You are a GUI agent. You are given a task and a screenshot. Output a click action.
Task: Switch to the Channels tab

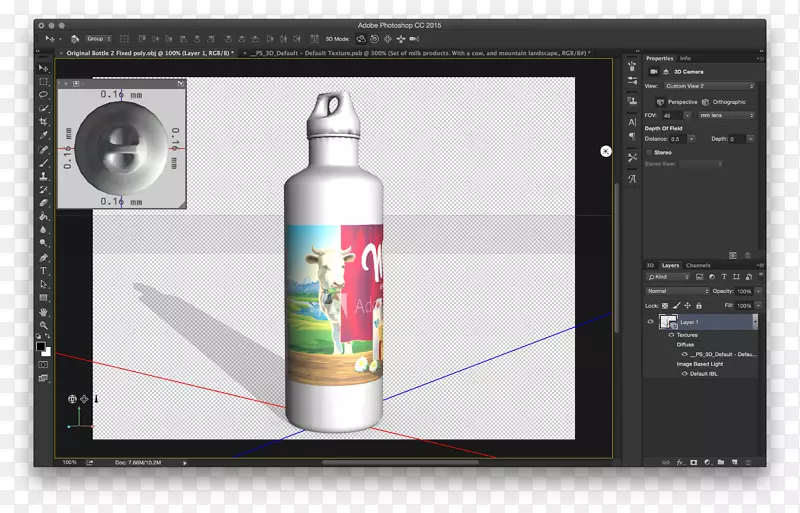[698, 265]
